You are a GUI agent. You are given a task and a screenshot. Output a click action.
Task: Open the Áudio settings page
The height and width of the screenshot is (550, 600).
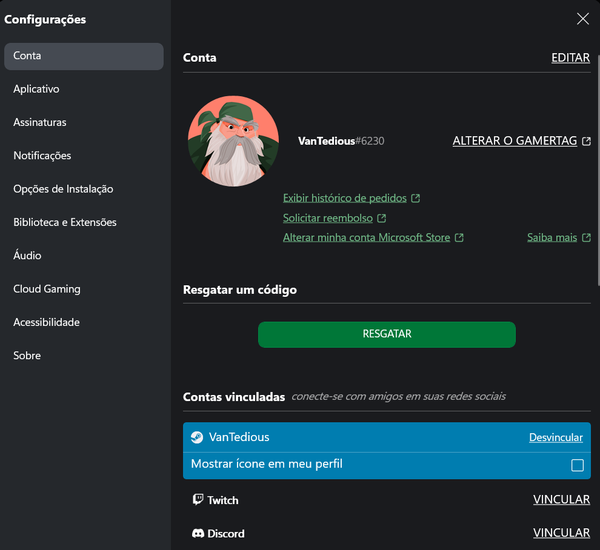27,256
